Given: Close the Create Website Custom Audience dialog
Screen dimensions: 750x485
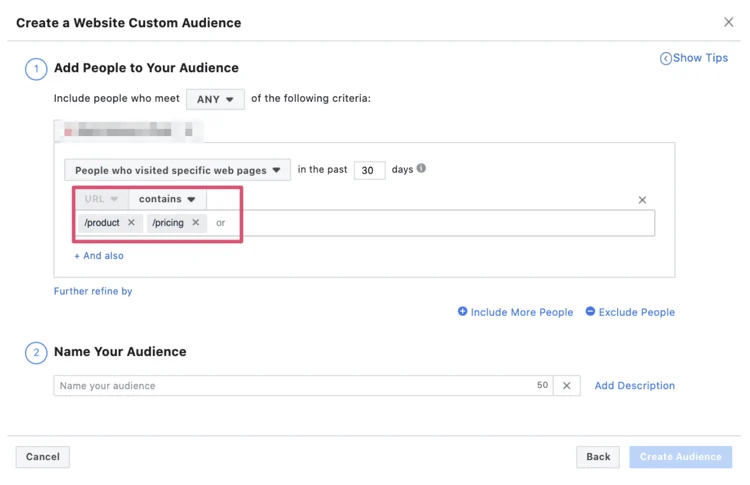Looking at the screenshot, I should point(728,22).
